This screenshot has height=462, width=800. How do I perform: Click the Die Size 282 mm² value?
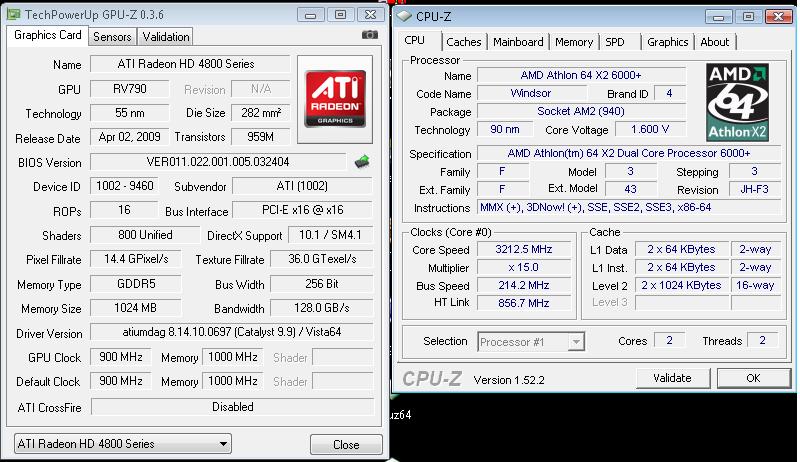click(260, 113)
